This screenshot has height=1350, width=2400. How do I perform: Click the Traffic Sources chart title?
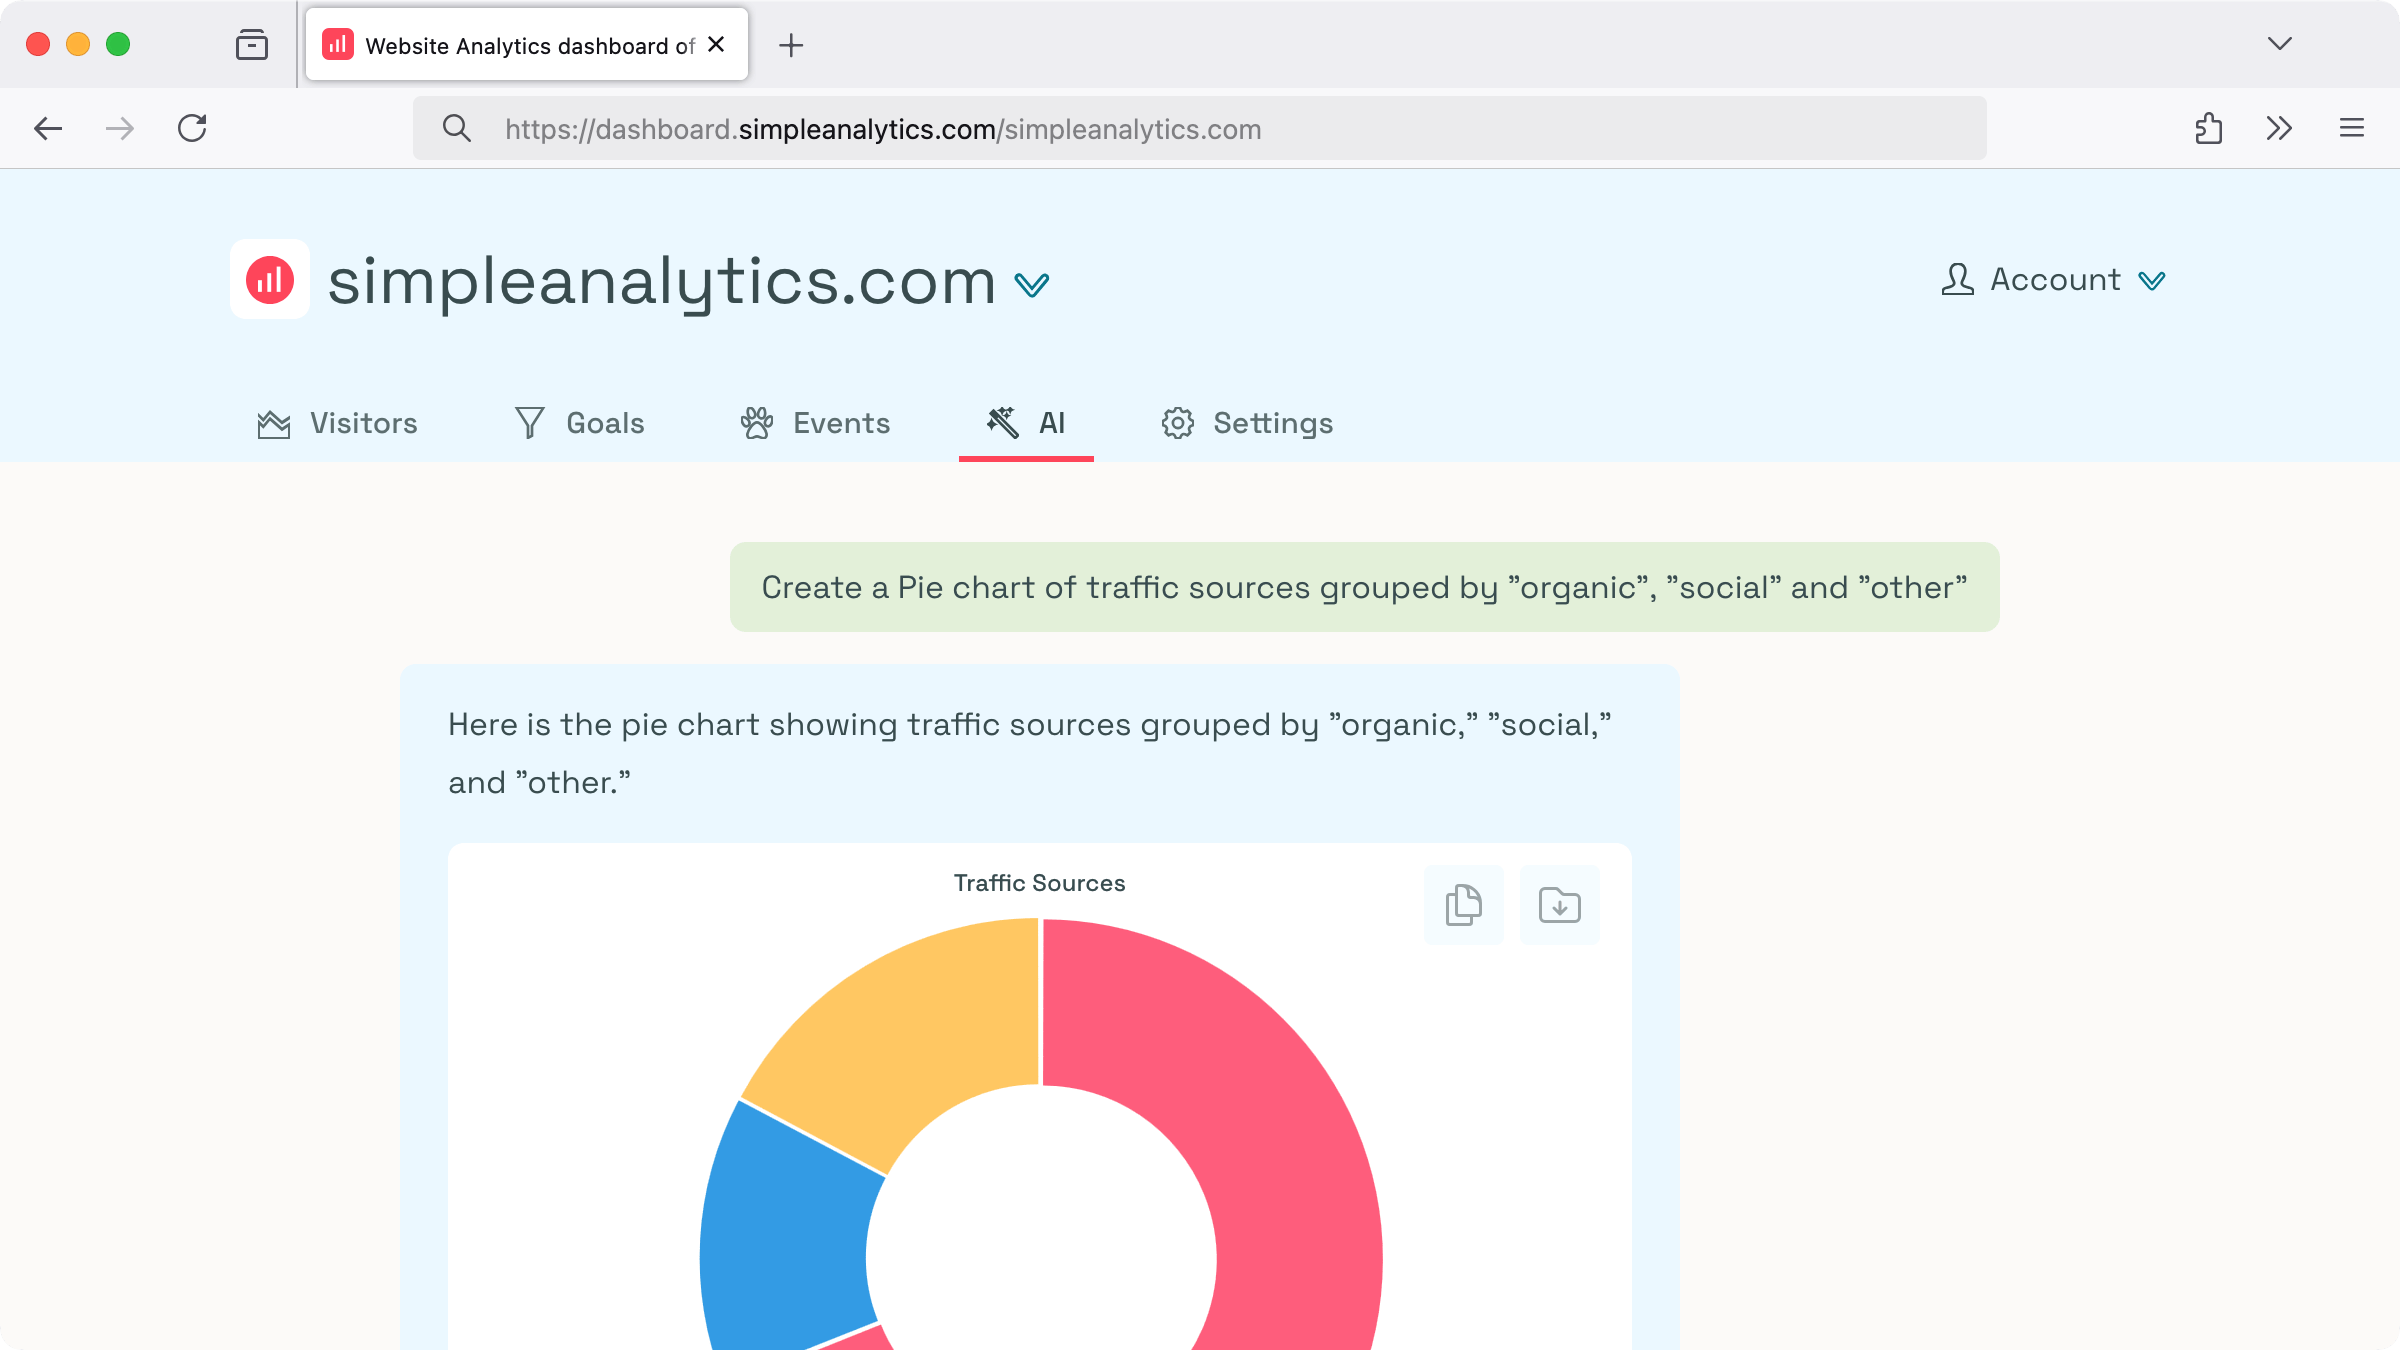pyautogui.click(x=1040, y=883)
